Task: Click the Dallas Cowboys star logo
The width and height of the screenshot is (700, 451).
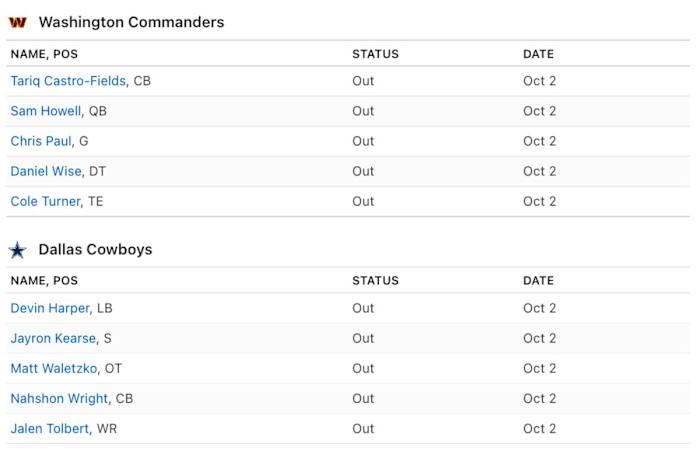Action: 17,250
